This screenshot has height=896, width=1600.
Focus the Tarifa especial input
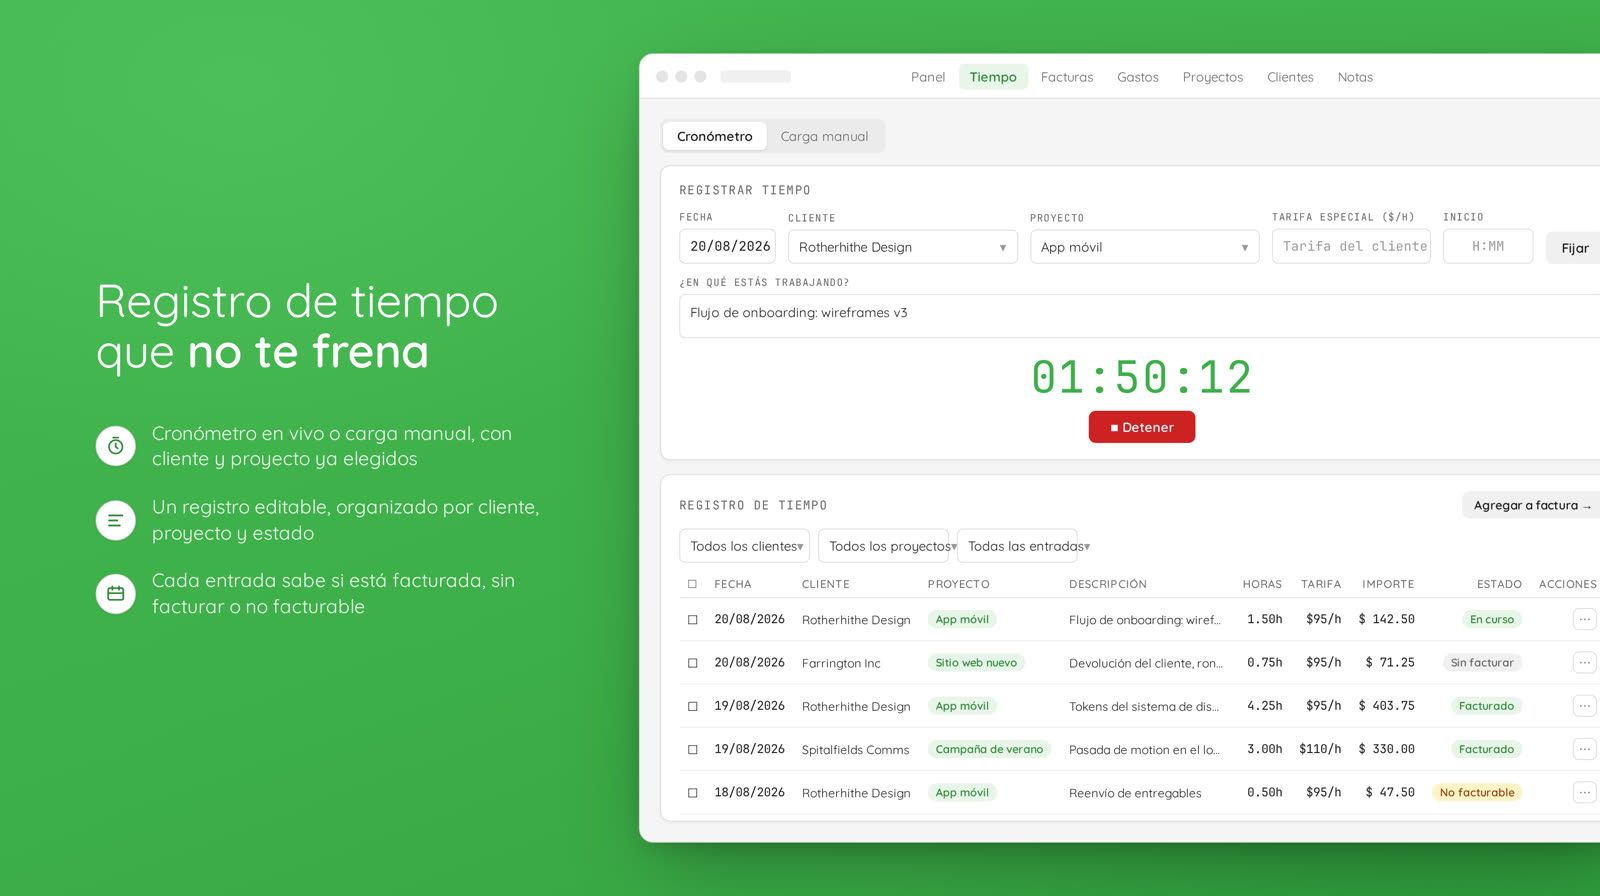tap(1351, 246)
